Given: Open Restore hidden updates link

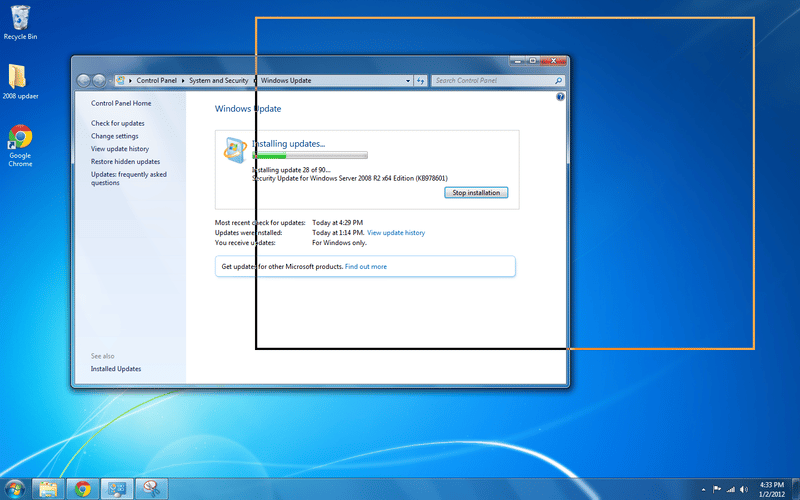Looking at the screenshot, I should tap(126, 162).
